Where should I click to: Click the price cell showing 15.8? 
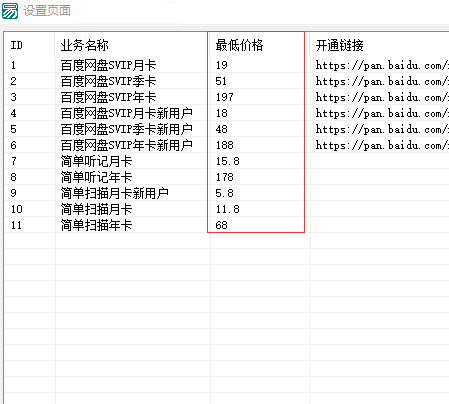260,161
